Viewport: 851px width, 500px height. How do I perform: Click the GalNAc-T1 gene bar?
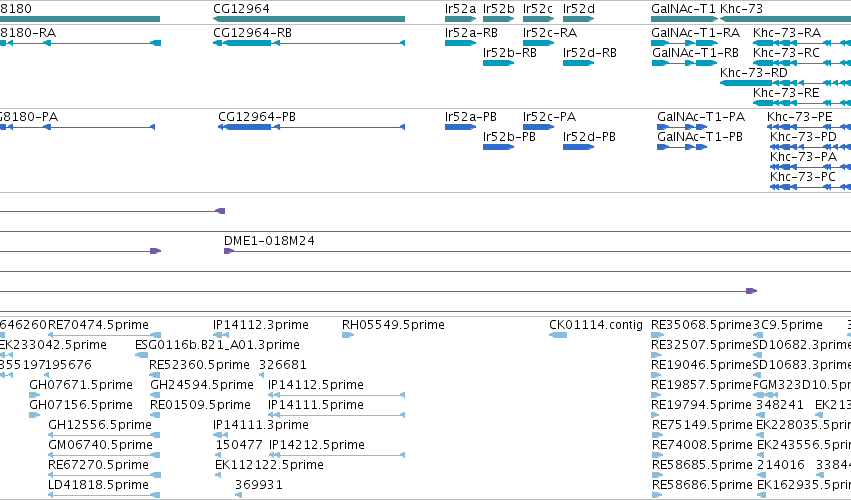coord(684,19)
